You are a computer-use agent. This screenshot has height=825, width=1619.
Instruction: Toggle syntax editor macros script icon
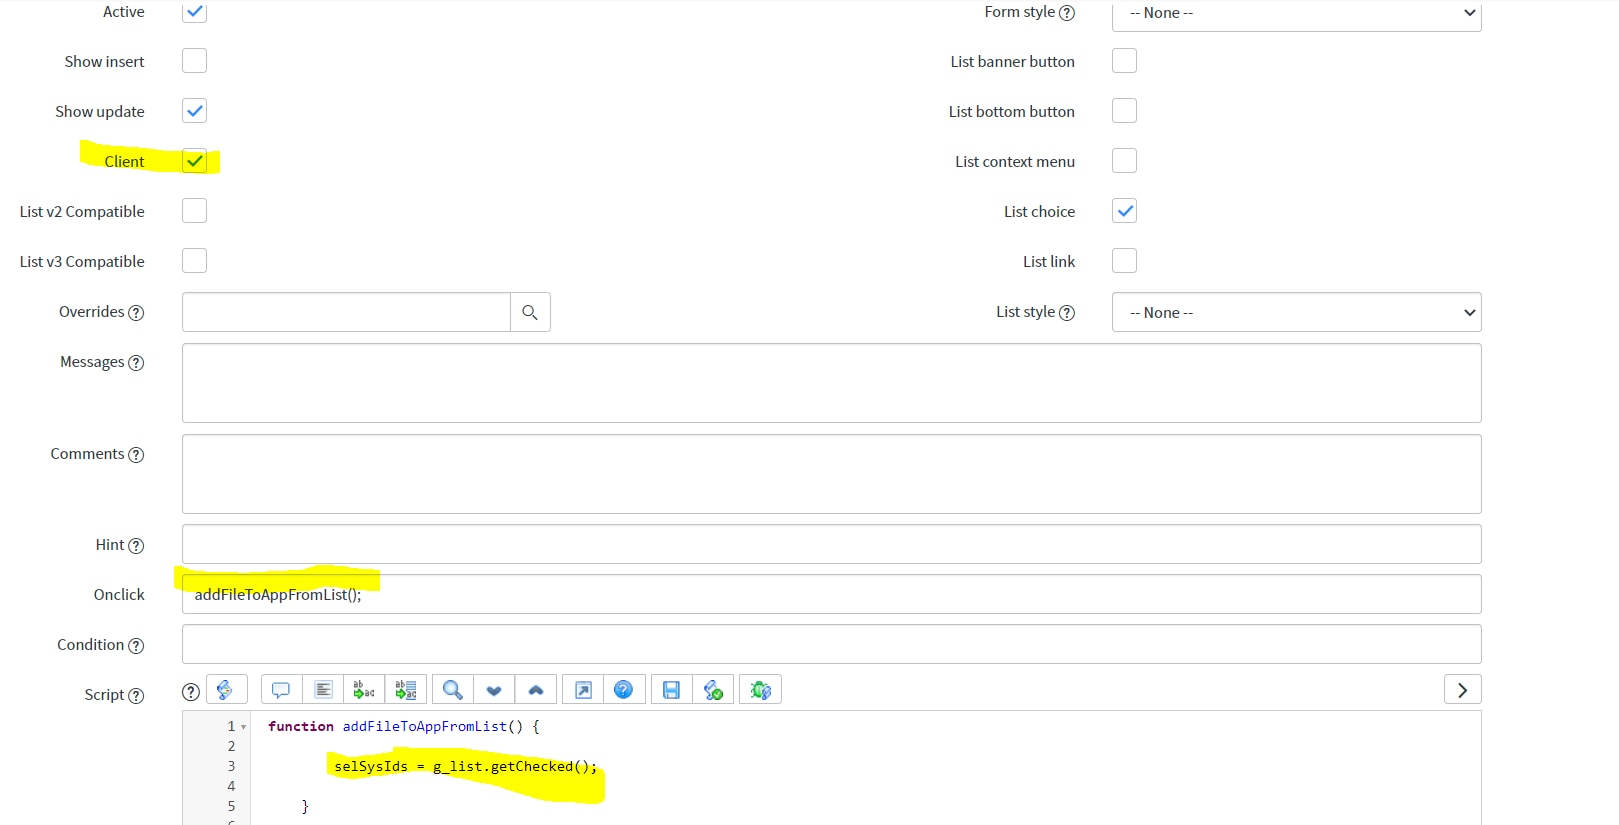coord(226,690)
